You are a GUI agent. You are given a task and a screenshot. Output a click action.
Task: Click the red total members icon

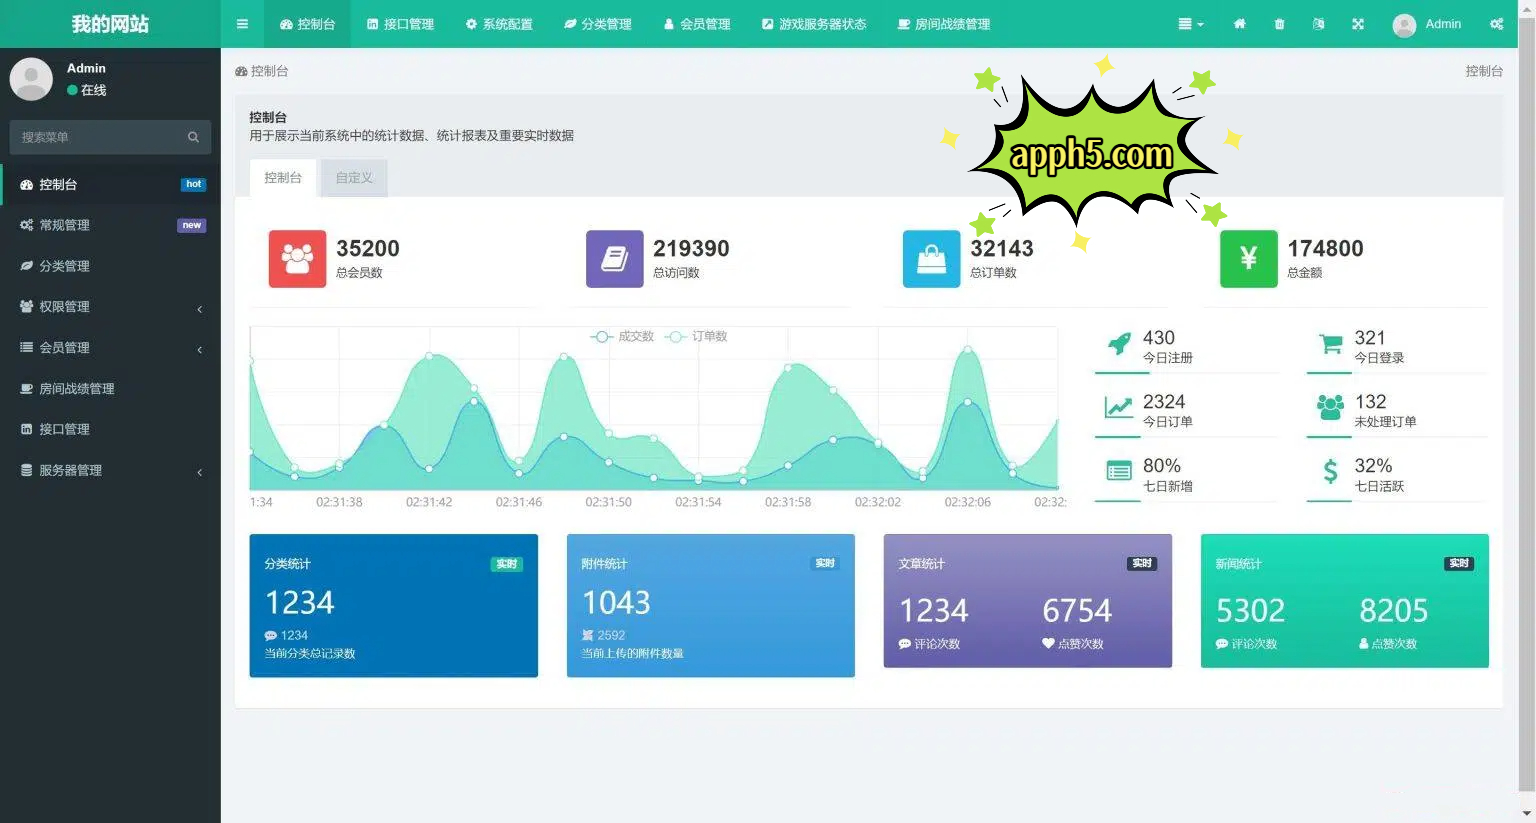(297, 259)
